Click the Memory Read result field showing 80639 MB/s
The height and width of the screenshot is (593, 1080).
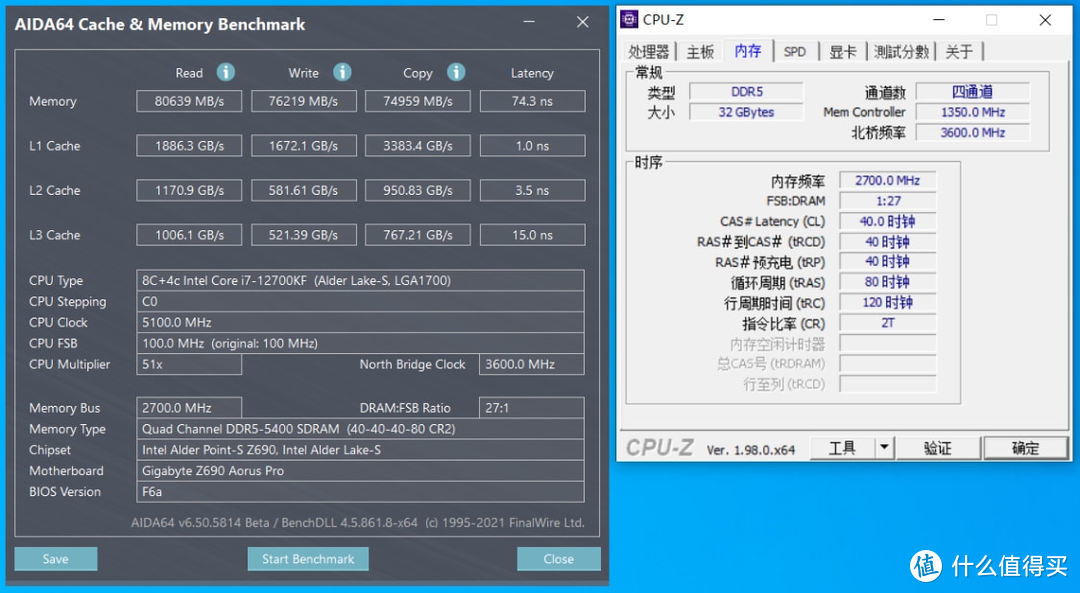[189, 100]
